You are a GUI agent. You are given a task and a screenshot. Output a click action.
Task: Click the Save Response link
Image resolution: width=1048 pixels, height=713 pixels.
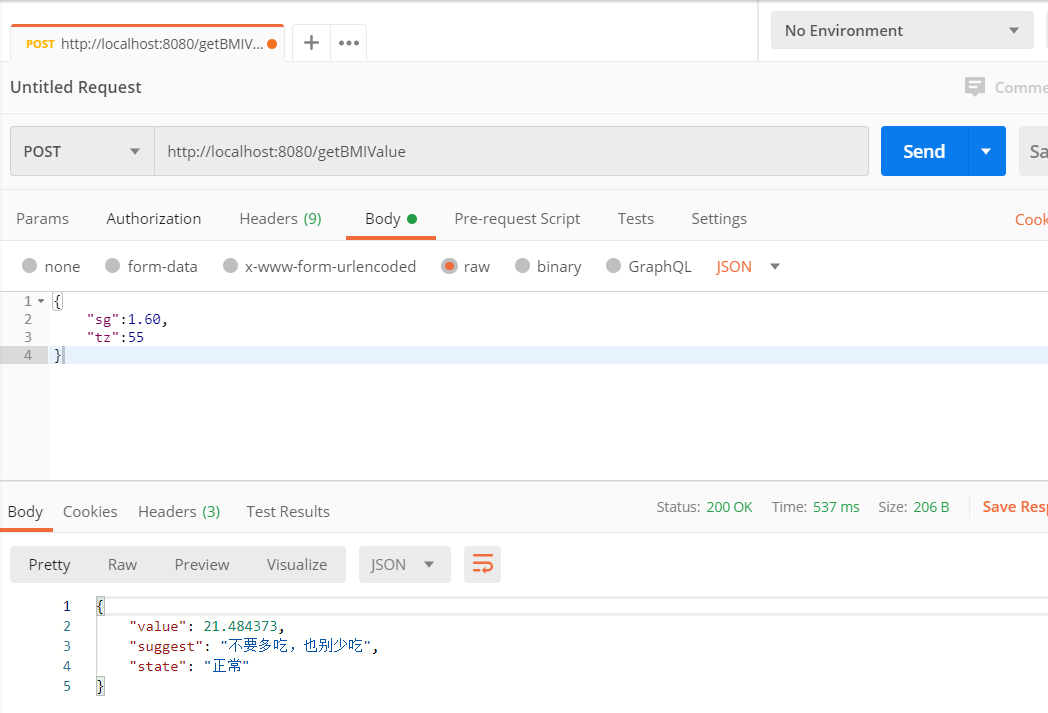[x=1015, y=507]
